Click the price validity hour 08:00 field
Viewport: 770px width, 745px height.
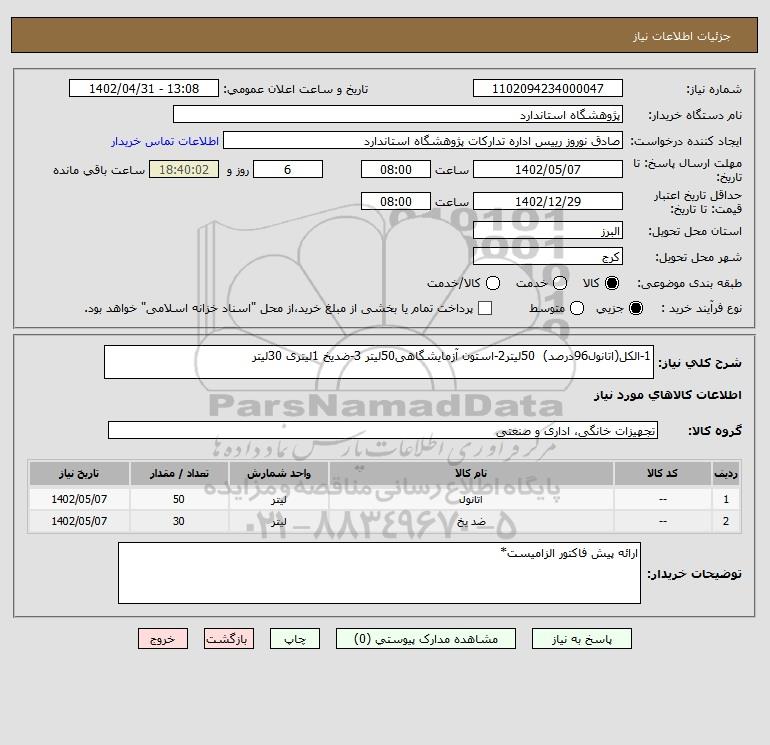396,201
